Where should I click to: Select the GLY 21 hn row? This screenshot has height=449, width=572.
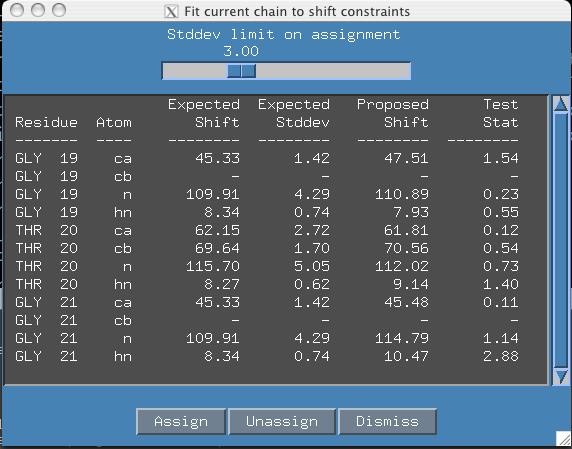[267, 356]
